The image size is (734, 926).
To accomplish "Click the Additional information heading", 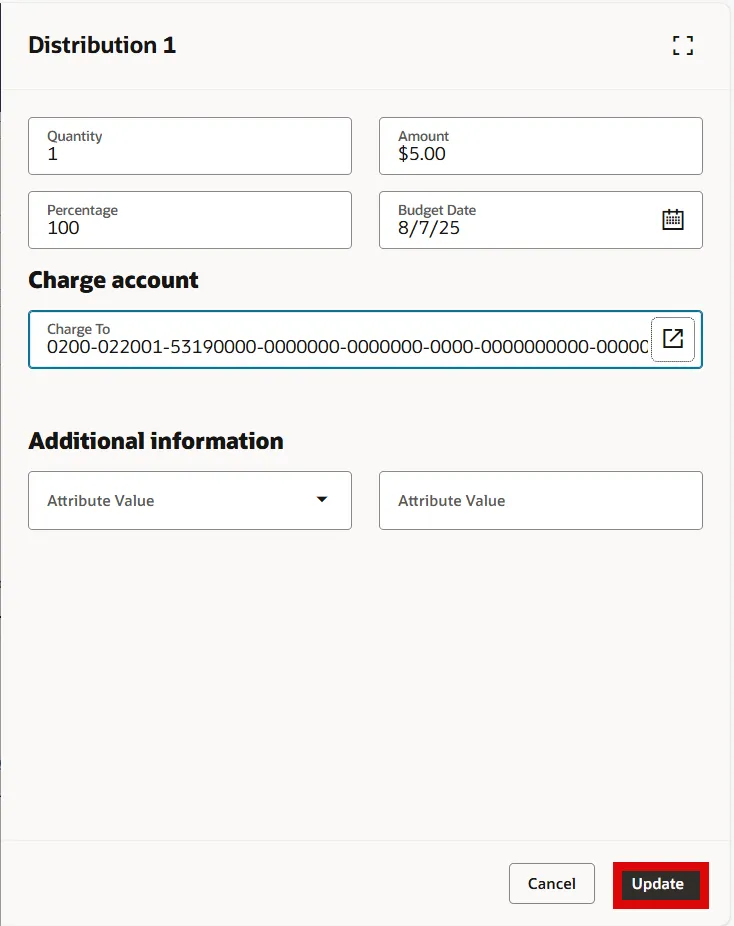I will pyautogui.click(x=155, y=441).
